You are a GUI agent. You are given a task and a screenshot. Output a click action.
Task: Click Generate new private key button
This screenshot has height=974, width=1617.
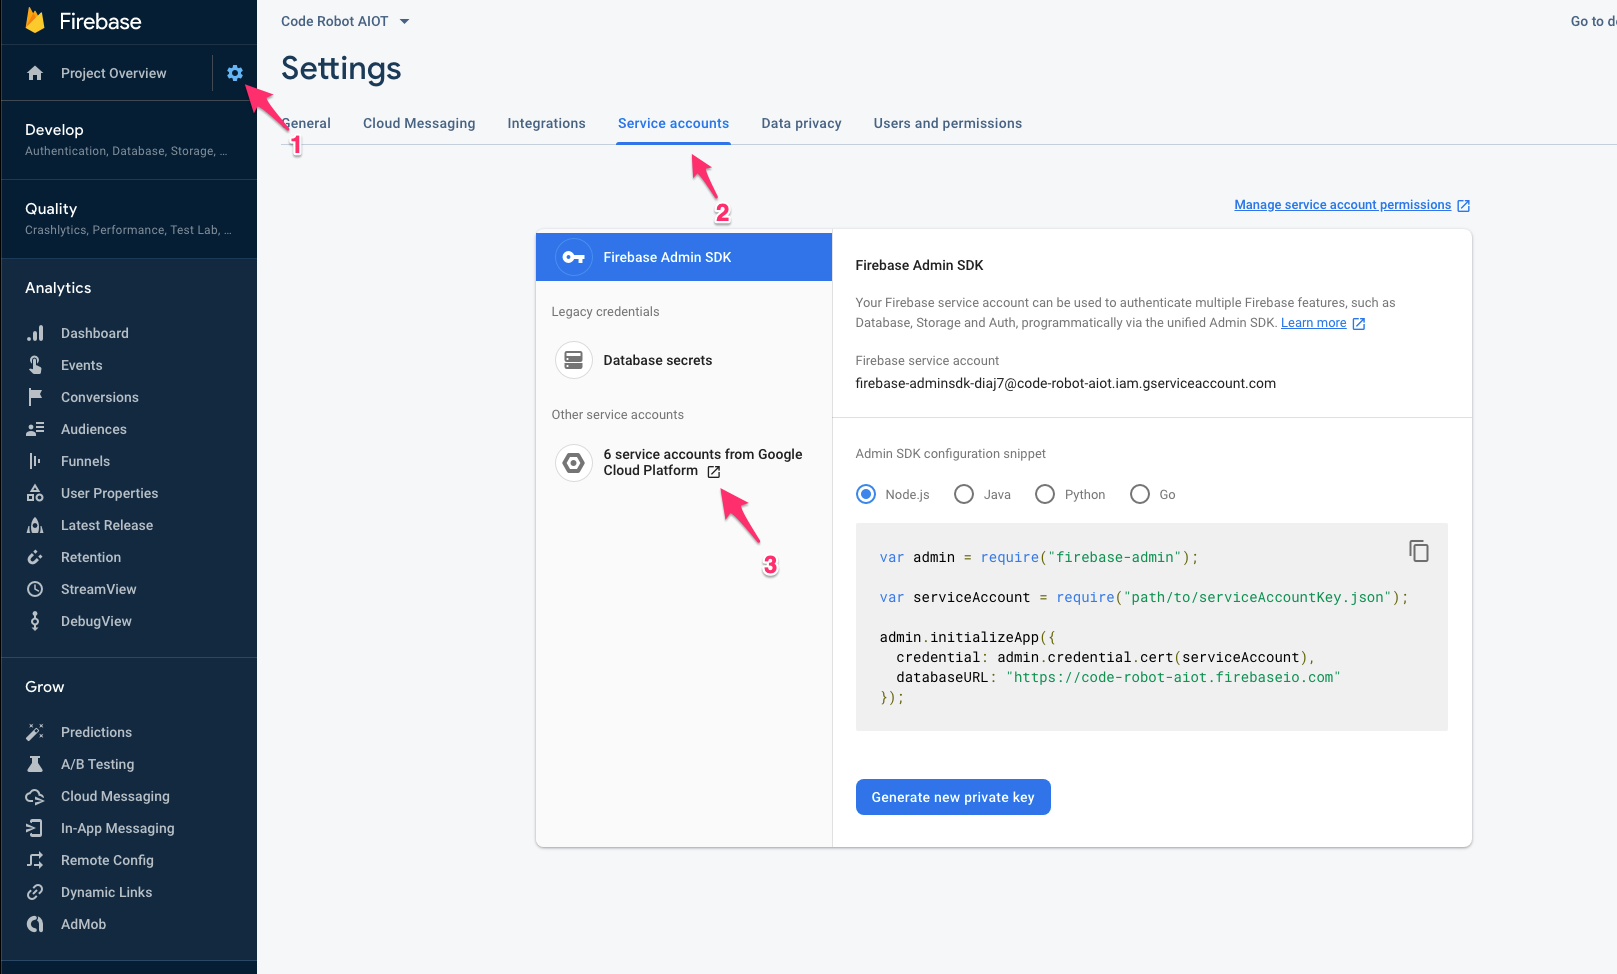tap(953, 797)
